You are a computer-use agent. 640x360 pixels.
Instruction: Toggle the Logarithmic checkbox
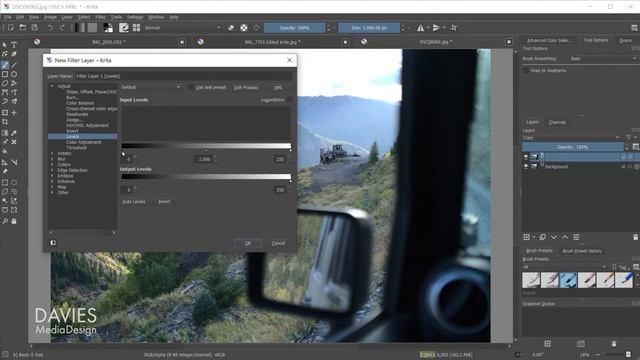click(289, 100)
